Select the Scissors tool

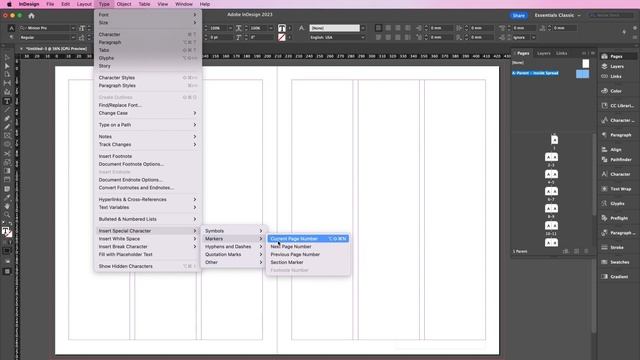pyautogui.click(x=7, y=153)
